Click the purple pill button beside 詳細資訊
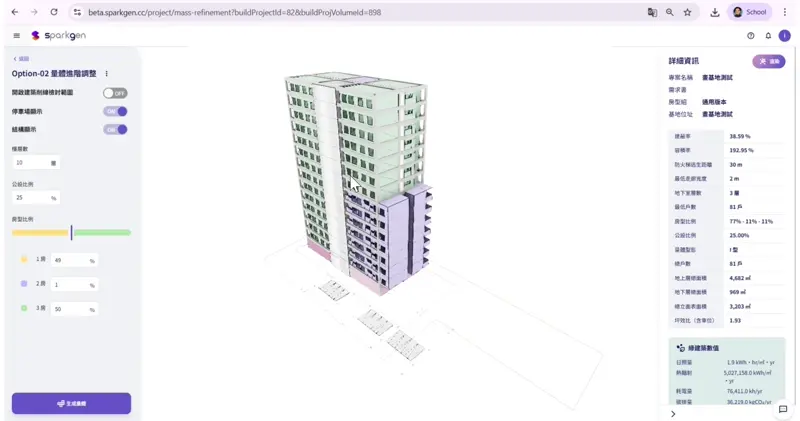Screen dimensions: 800x421 click(768, 61)
